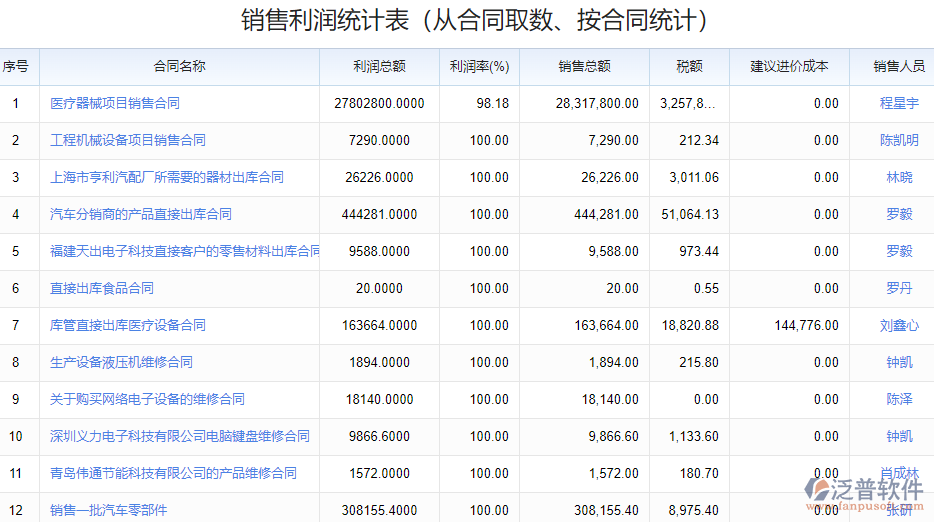Click the 合同名称 column header
Screen dimensions: 934x522
coord(179,67)
